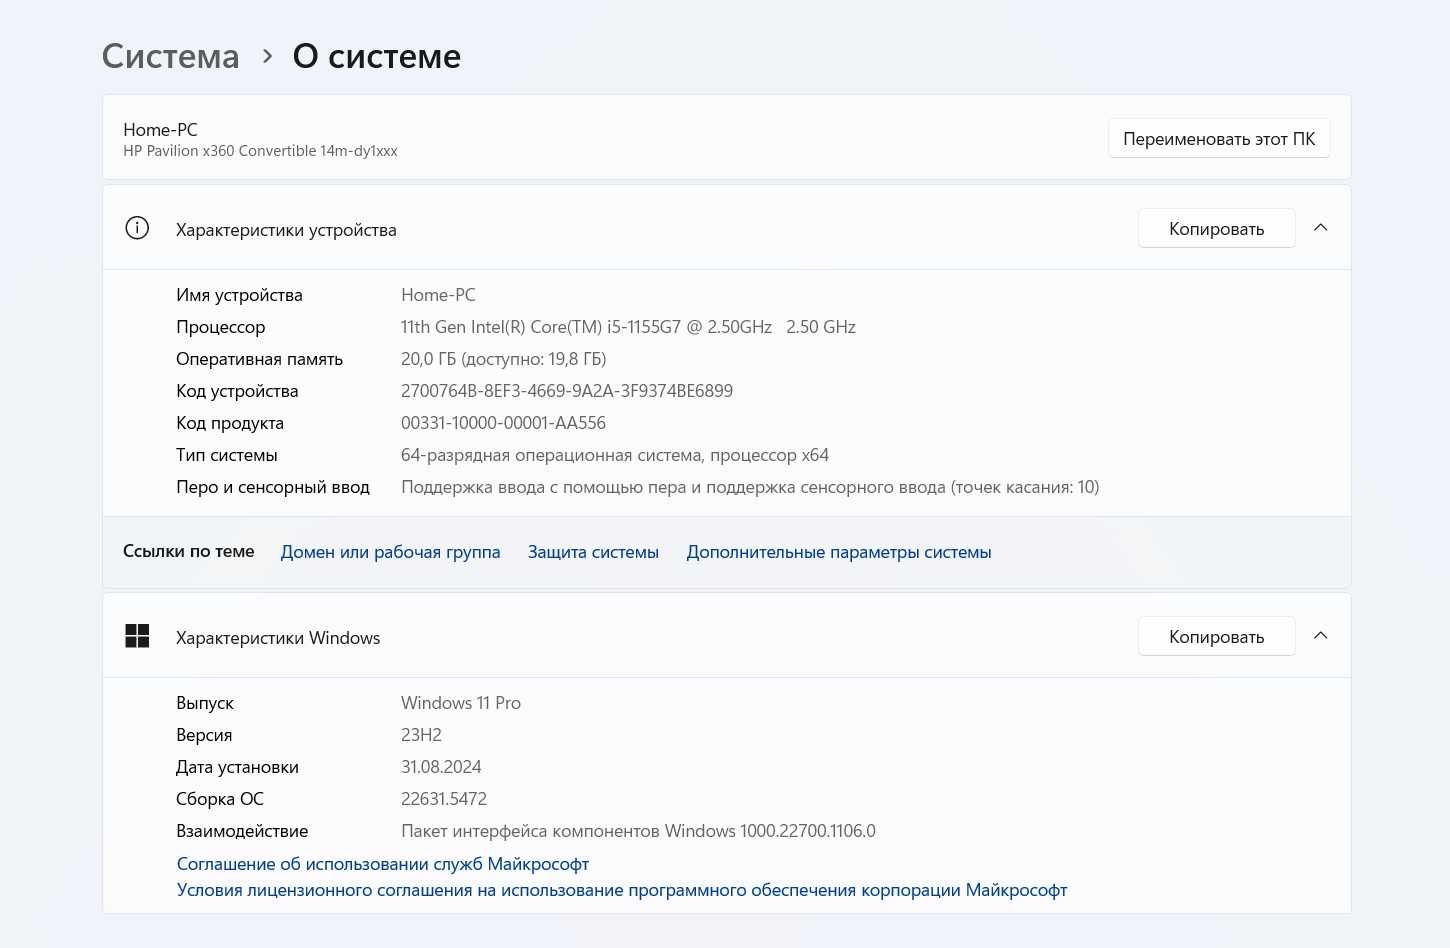Open Условия лицензионного соглашения link

pos(622,890)
